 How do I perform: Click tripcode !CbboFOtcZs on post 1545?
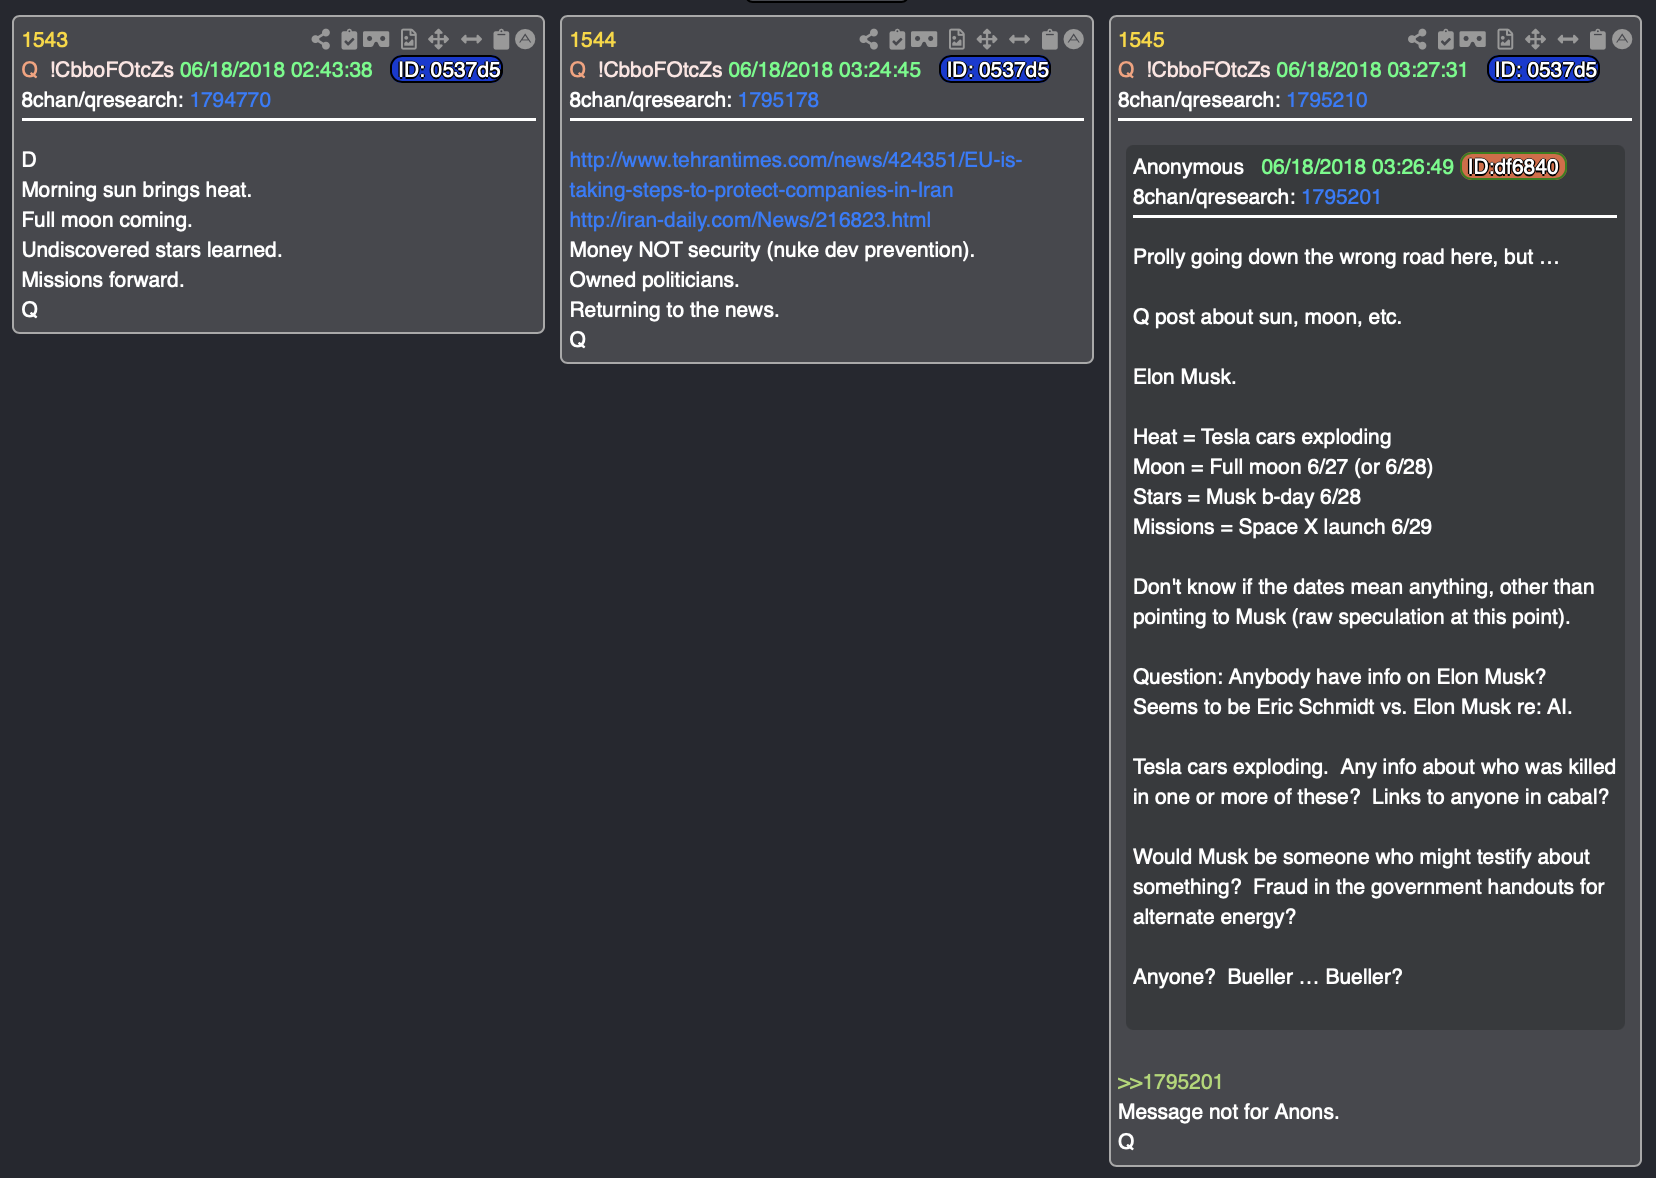[1208, 70]
